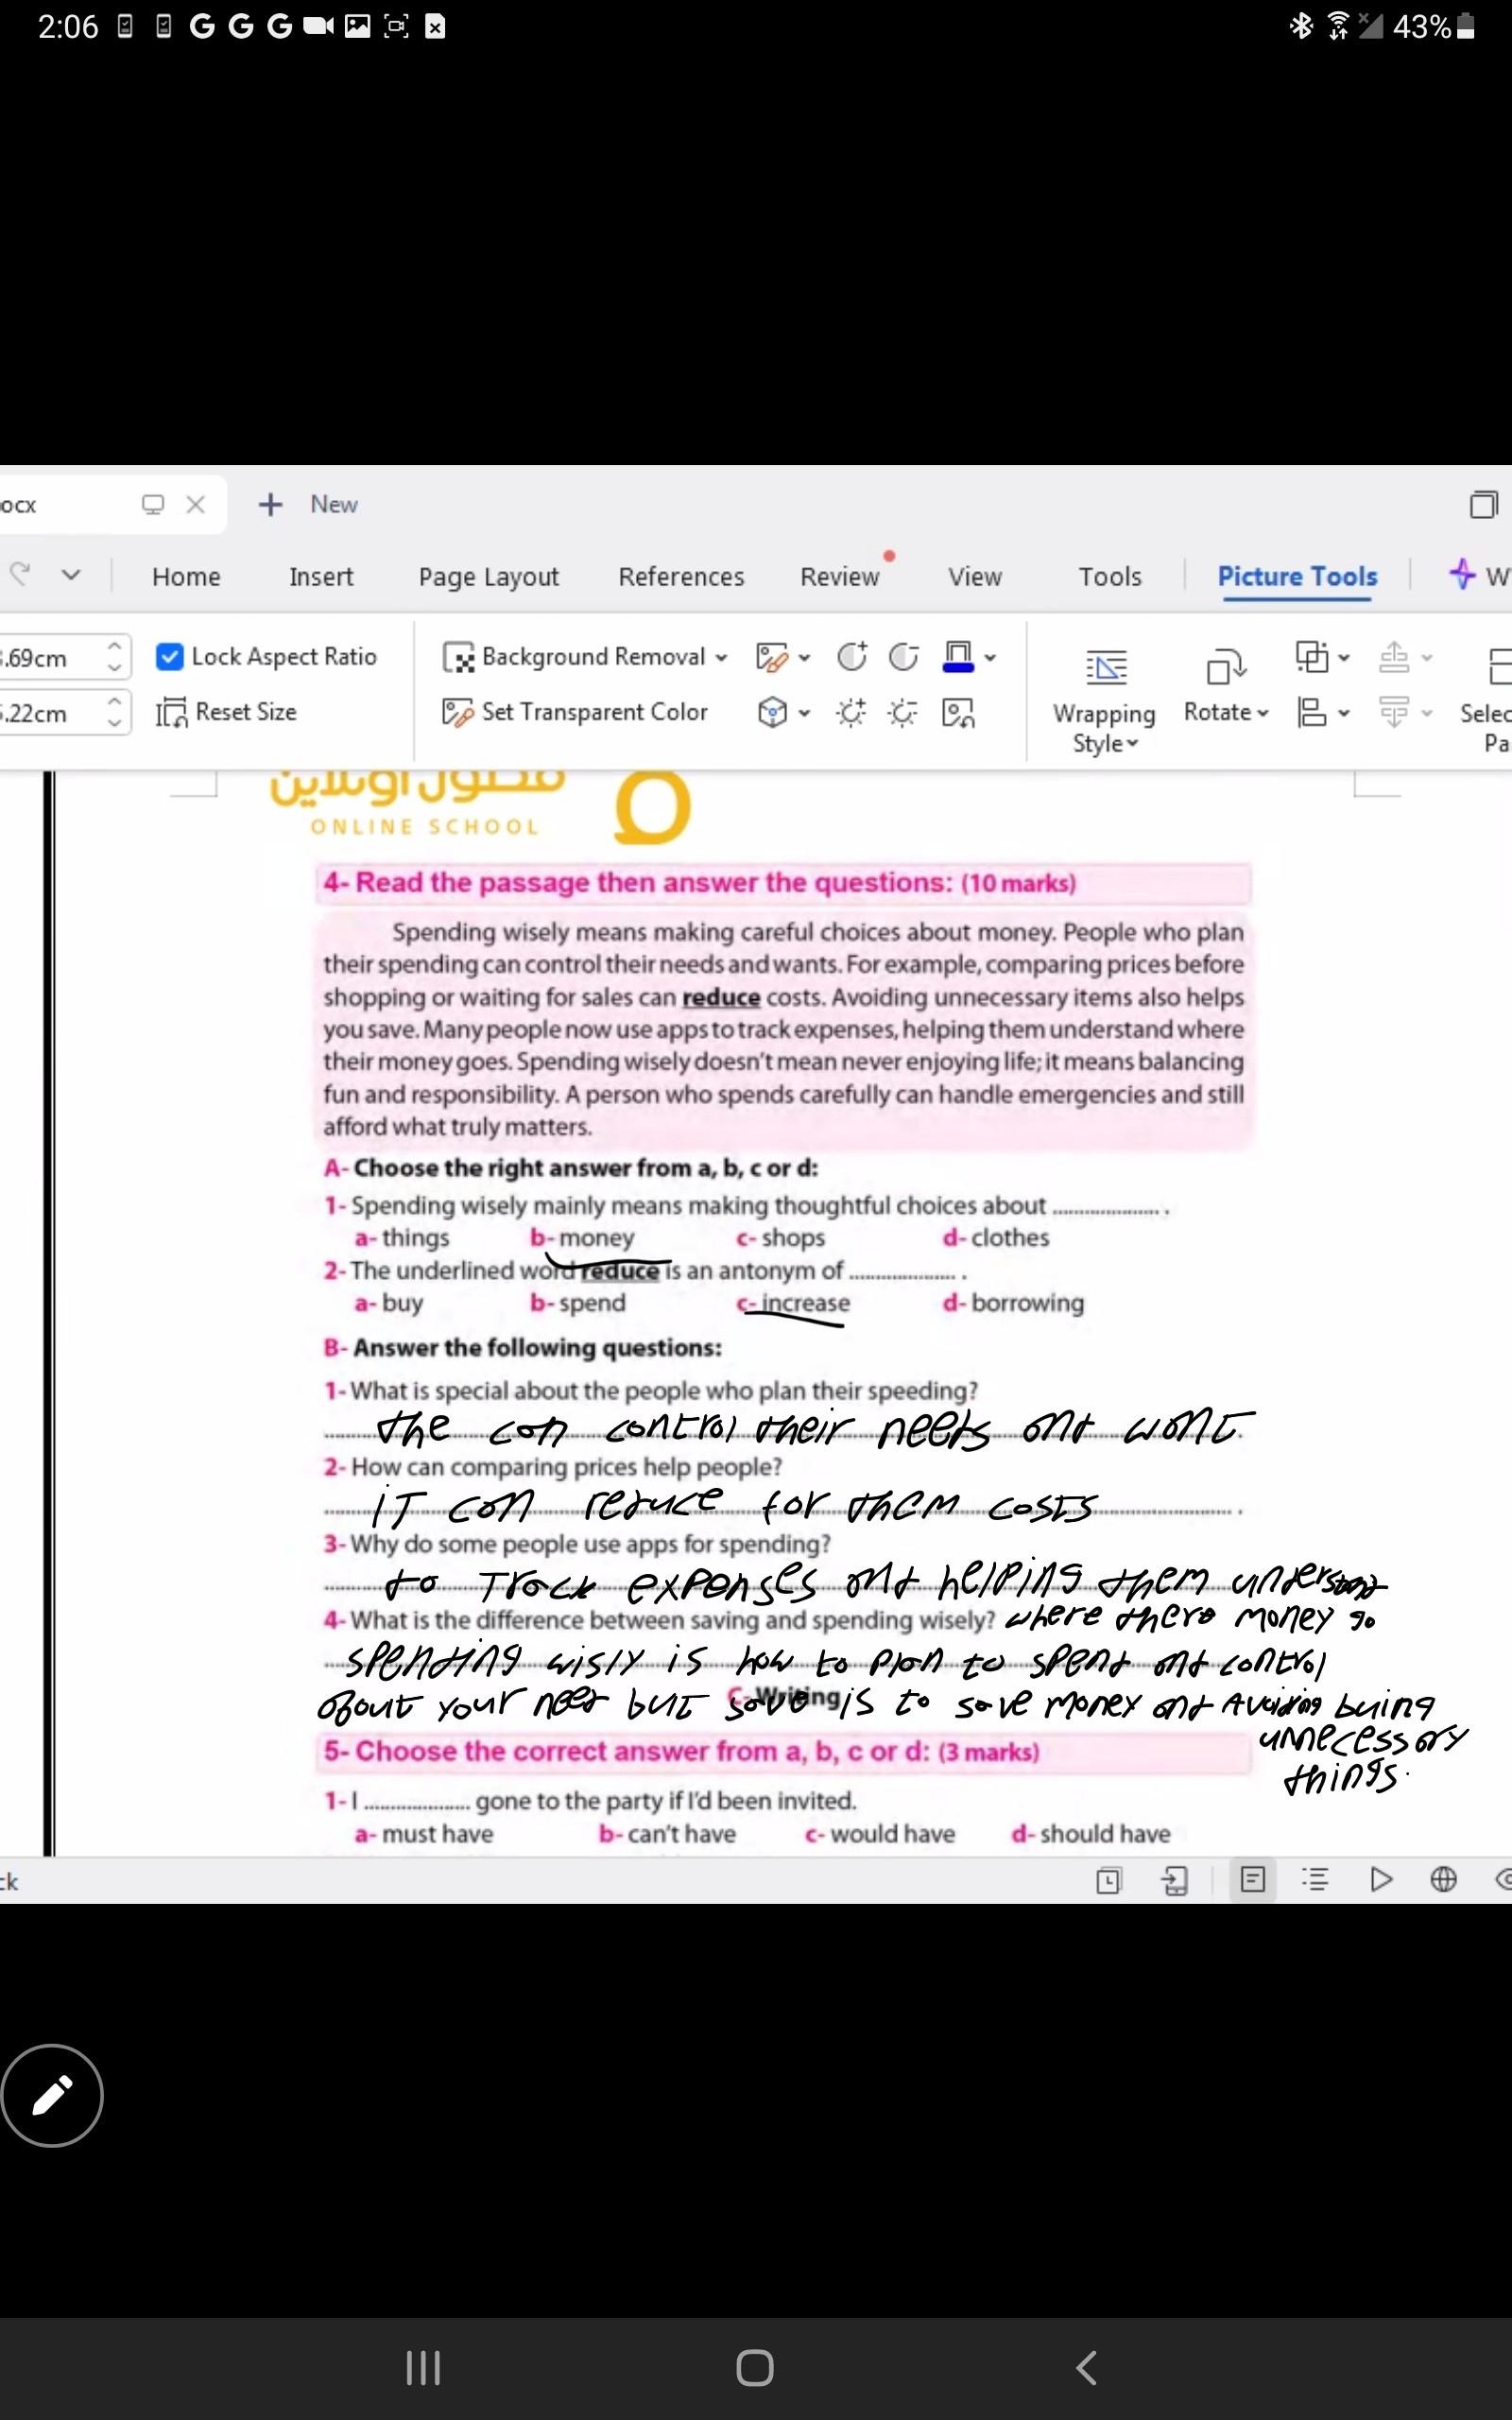Click the Decrease Contrast icon
This screenshot has height=2420, width=1512.
tap(903, 657)
